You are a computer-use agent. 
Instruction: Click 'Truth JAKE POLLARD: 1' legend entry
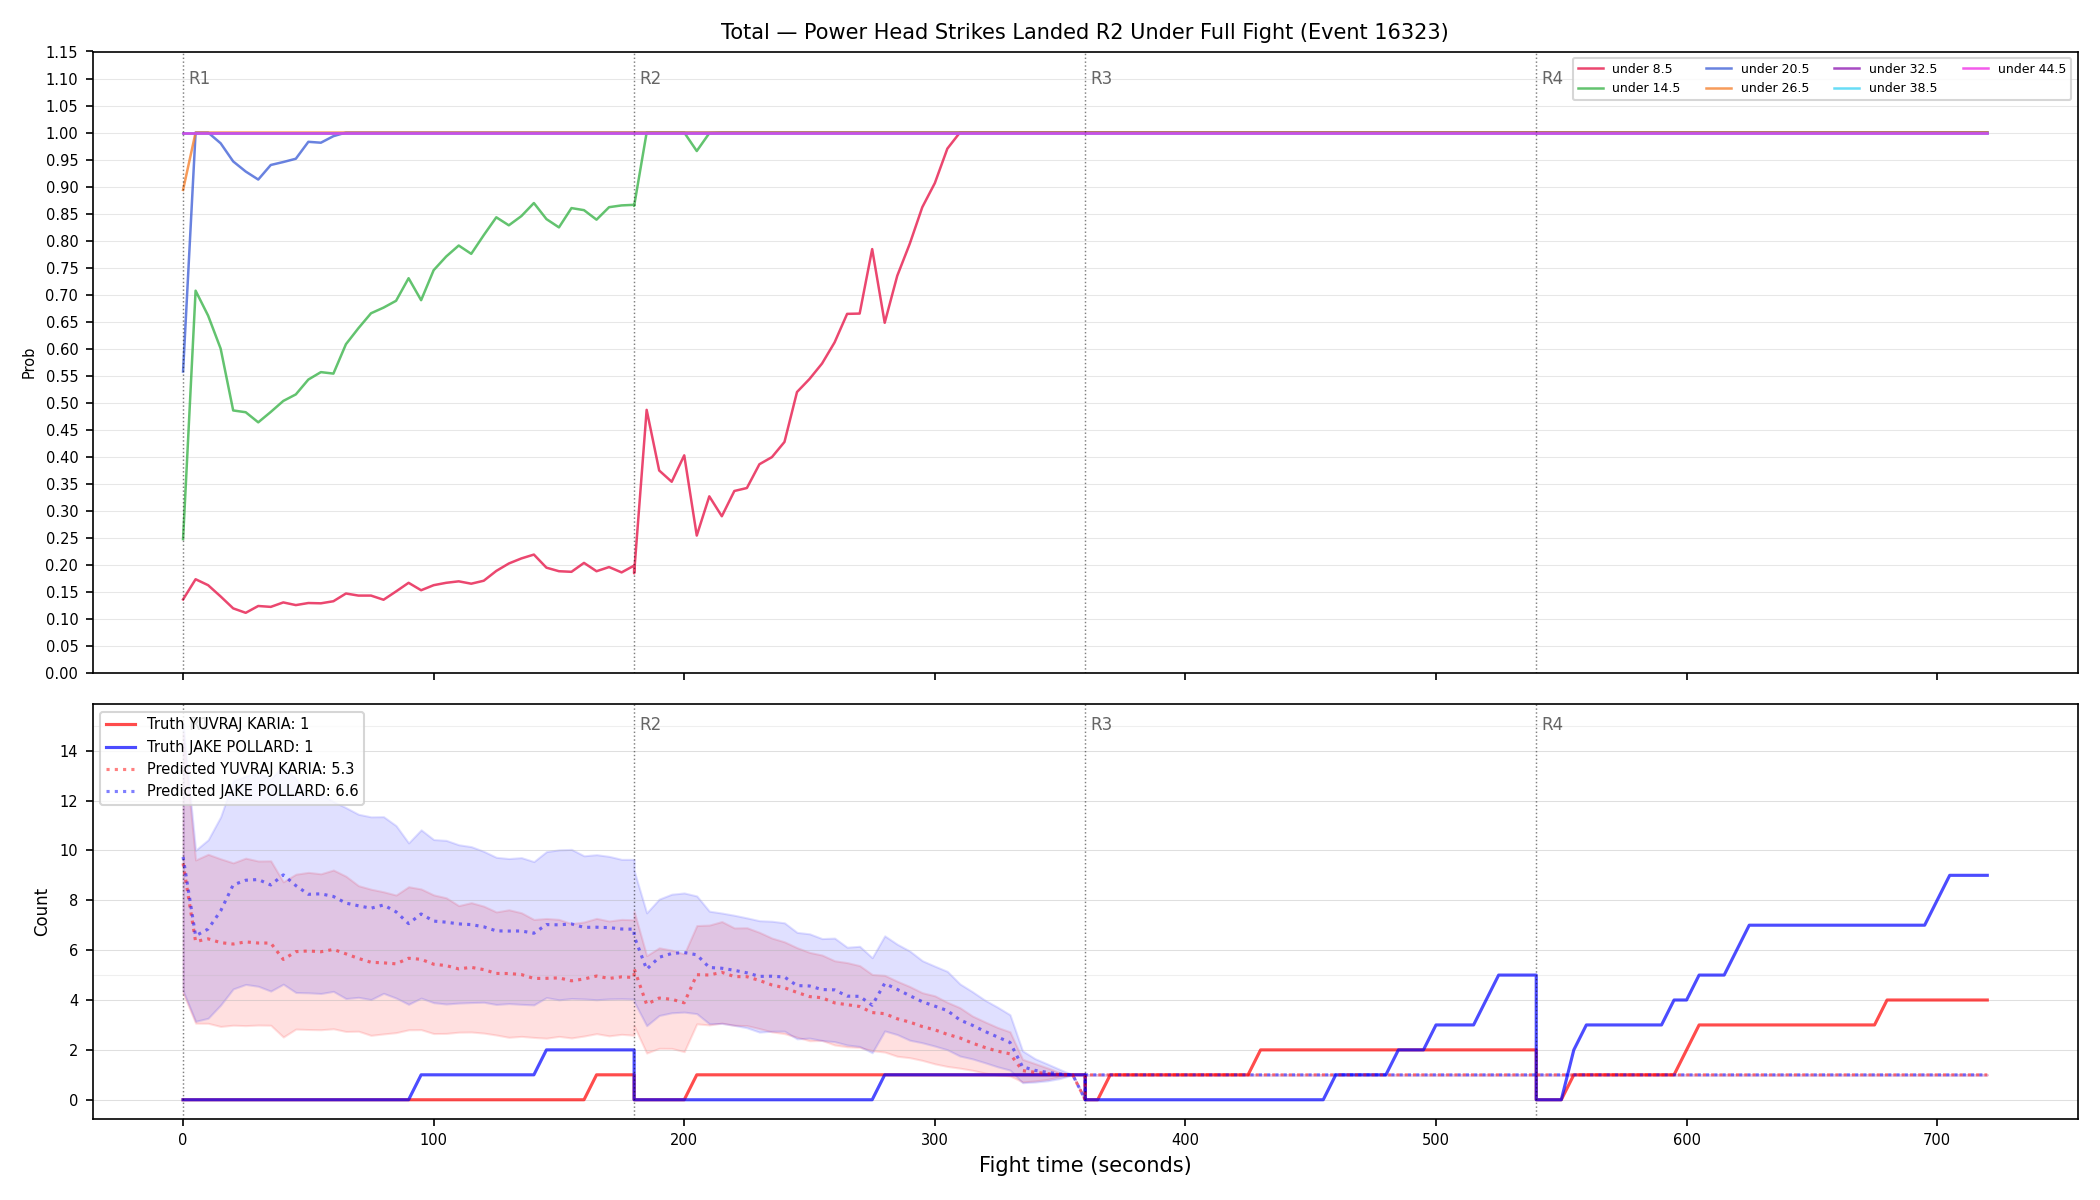(209, 747)
